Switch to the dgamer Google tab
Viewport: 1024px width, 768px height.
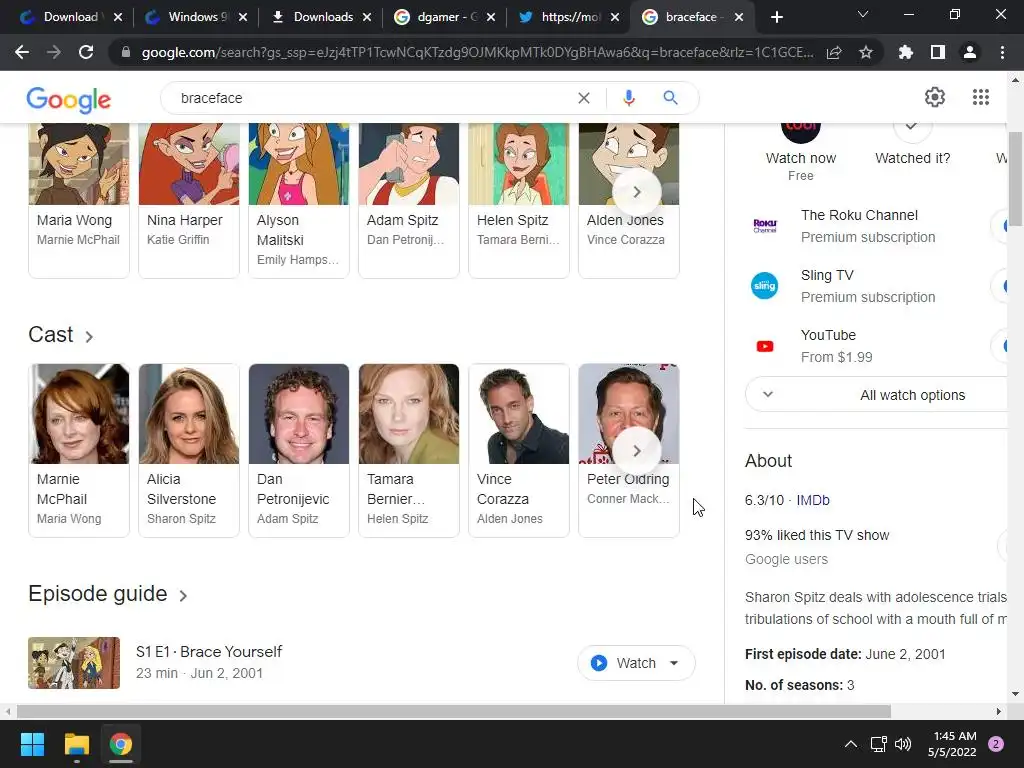[444, 17]
